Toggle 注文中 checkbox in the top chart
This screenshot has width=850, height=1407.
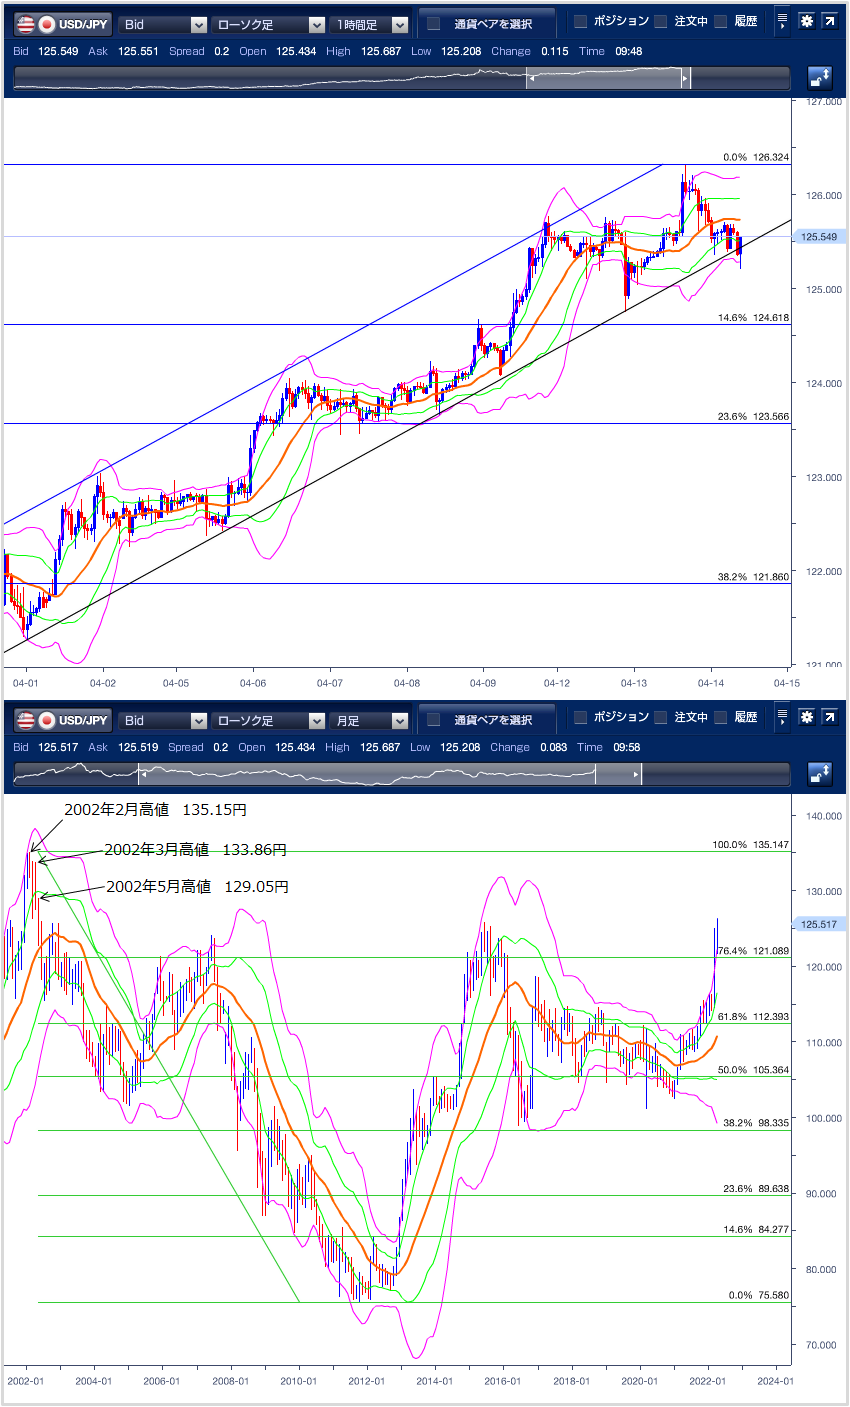tap(661, 21)
